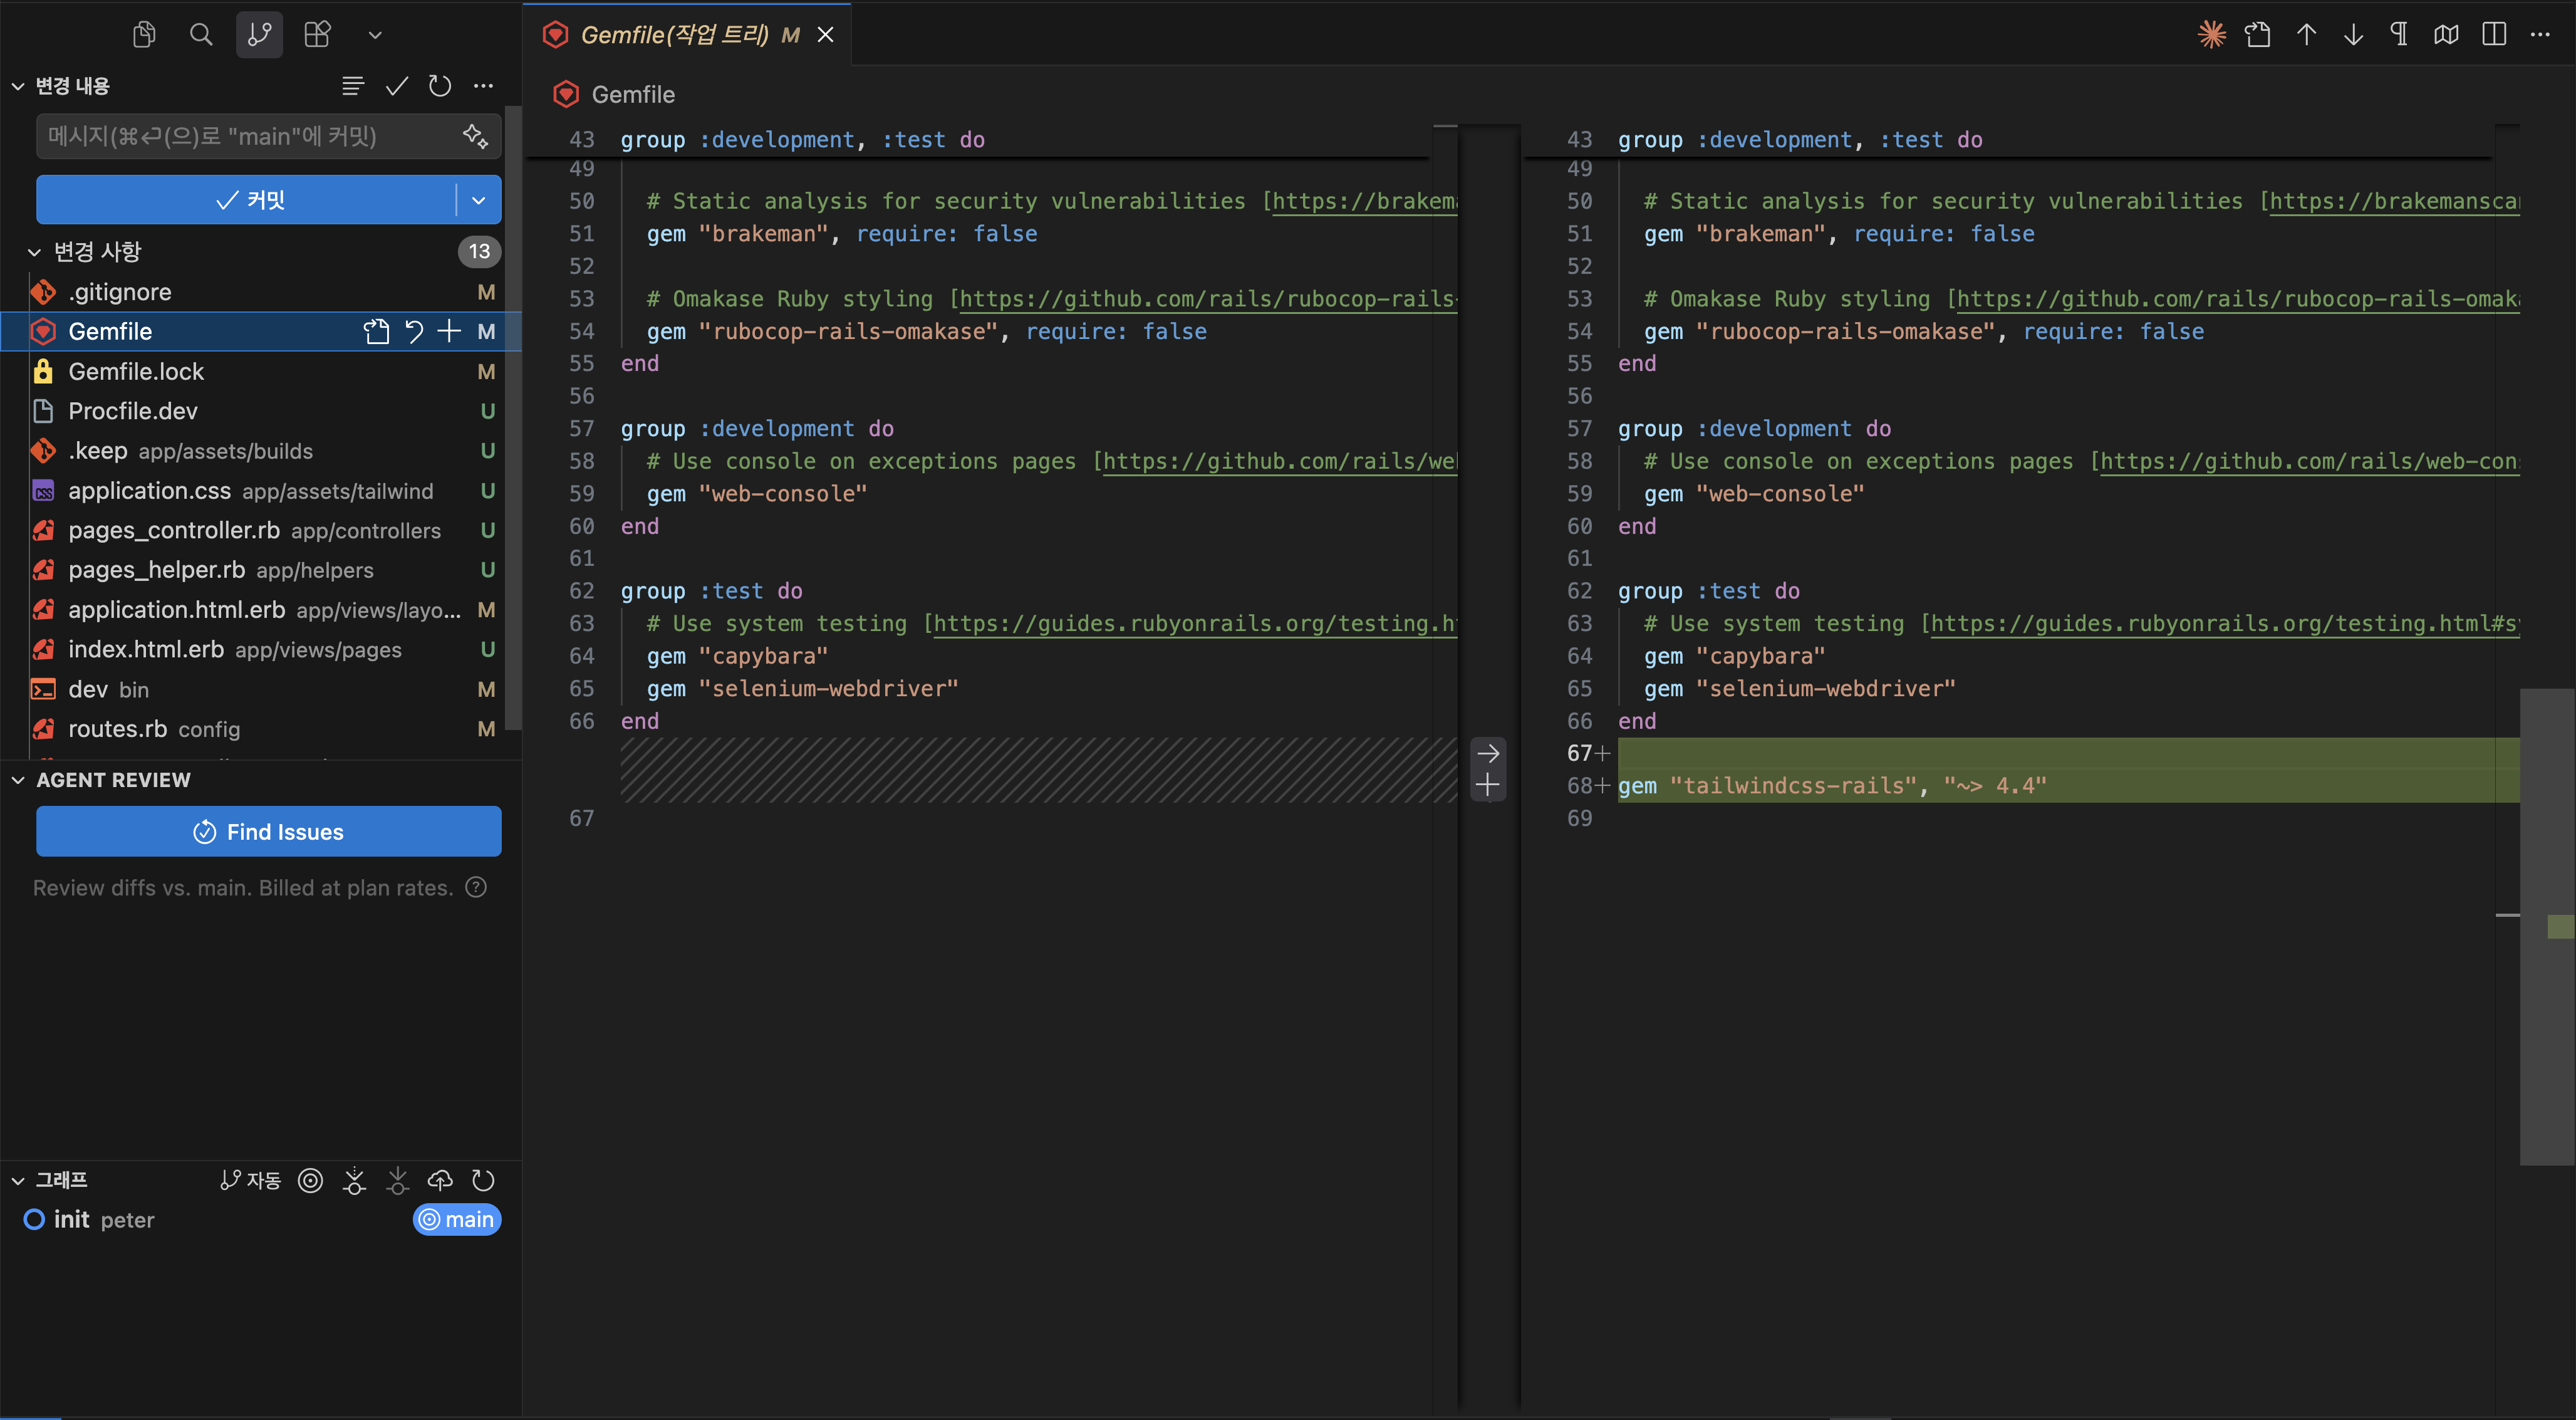Switch view to tree or list
The image size is (2576, 1420).
pos(352,86)
